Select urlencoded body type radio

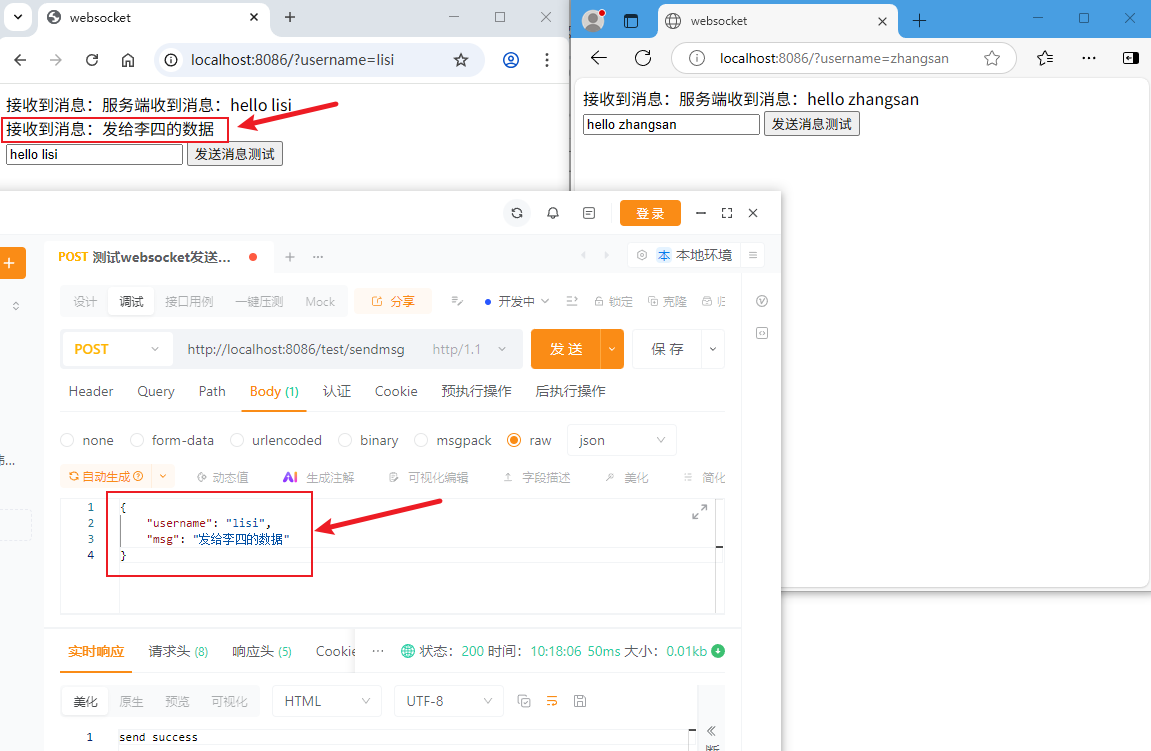237,440
